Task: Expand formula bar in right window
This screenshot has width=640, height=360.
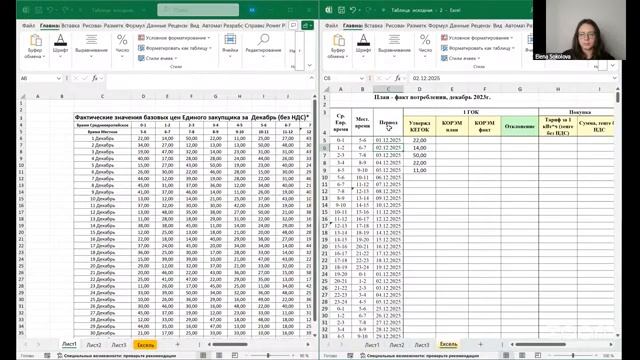Action: [615, 78]
